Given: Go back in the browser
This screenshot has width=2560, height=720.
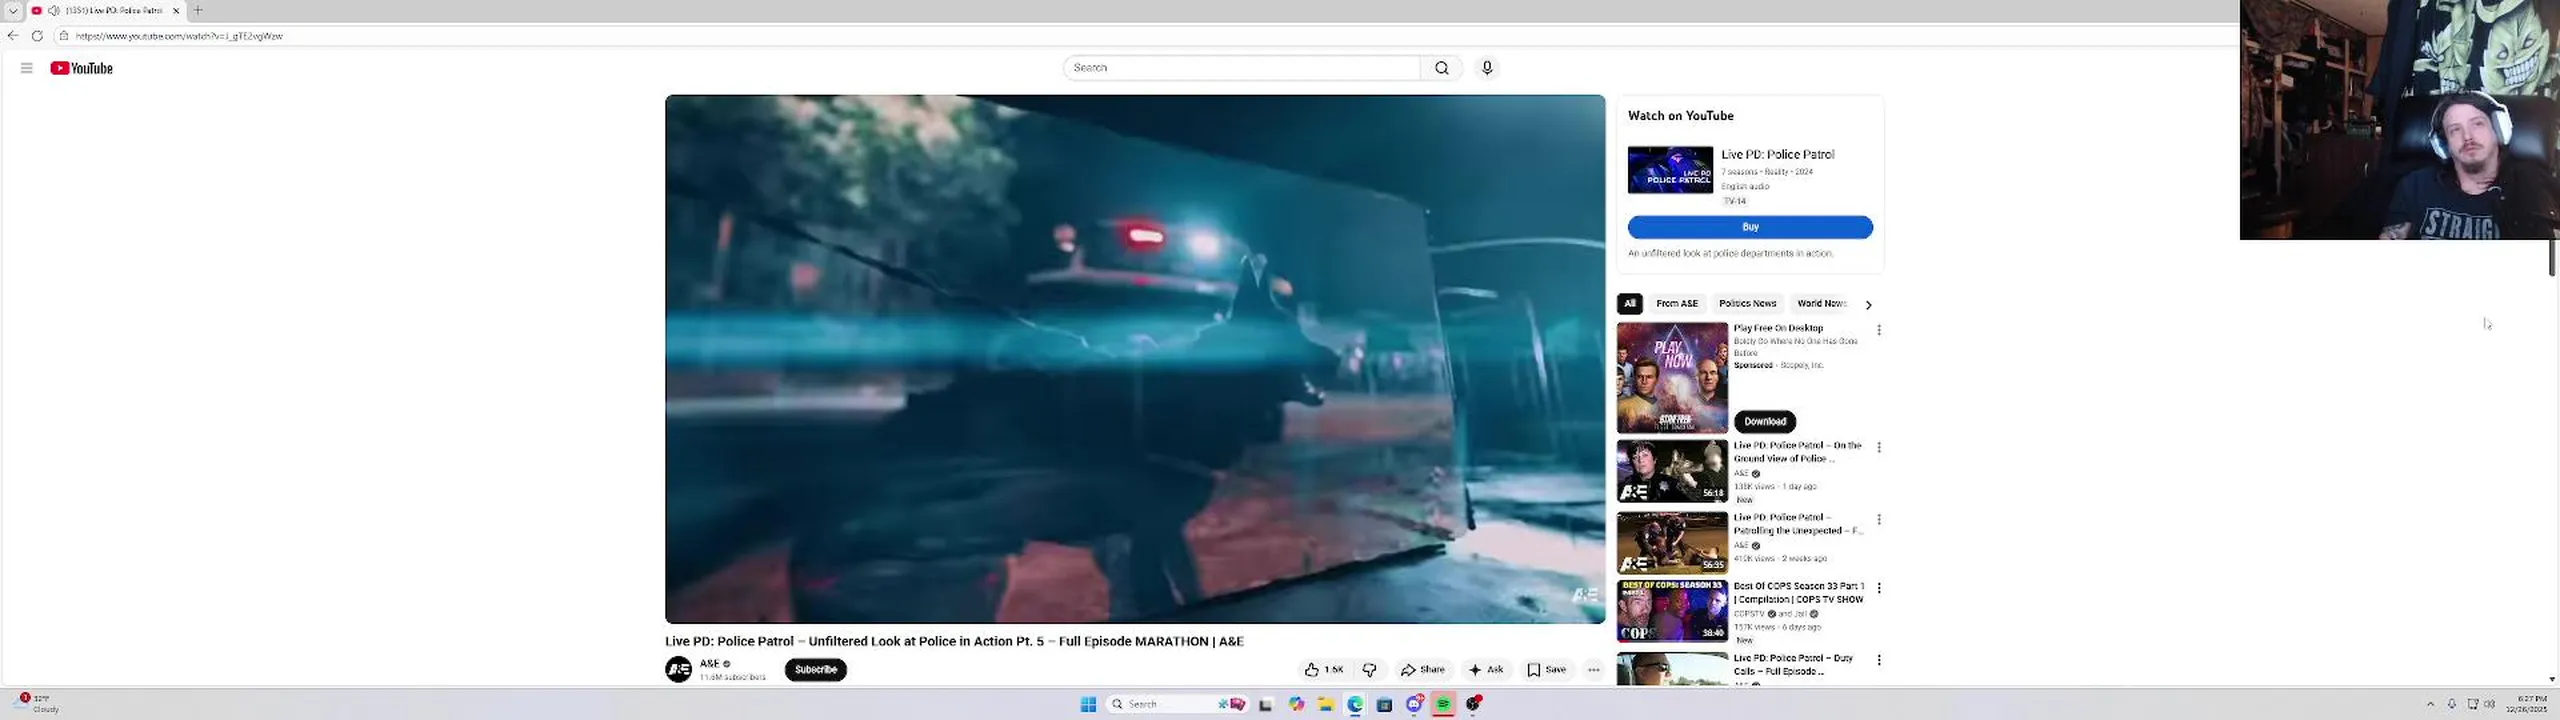Looking at the screenshot, I should click(13, 36).
